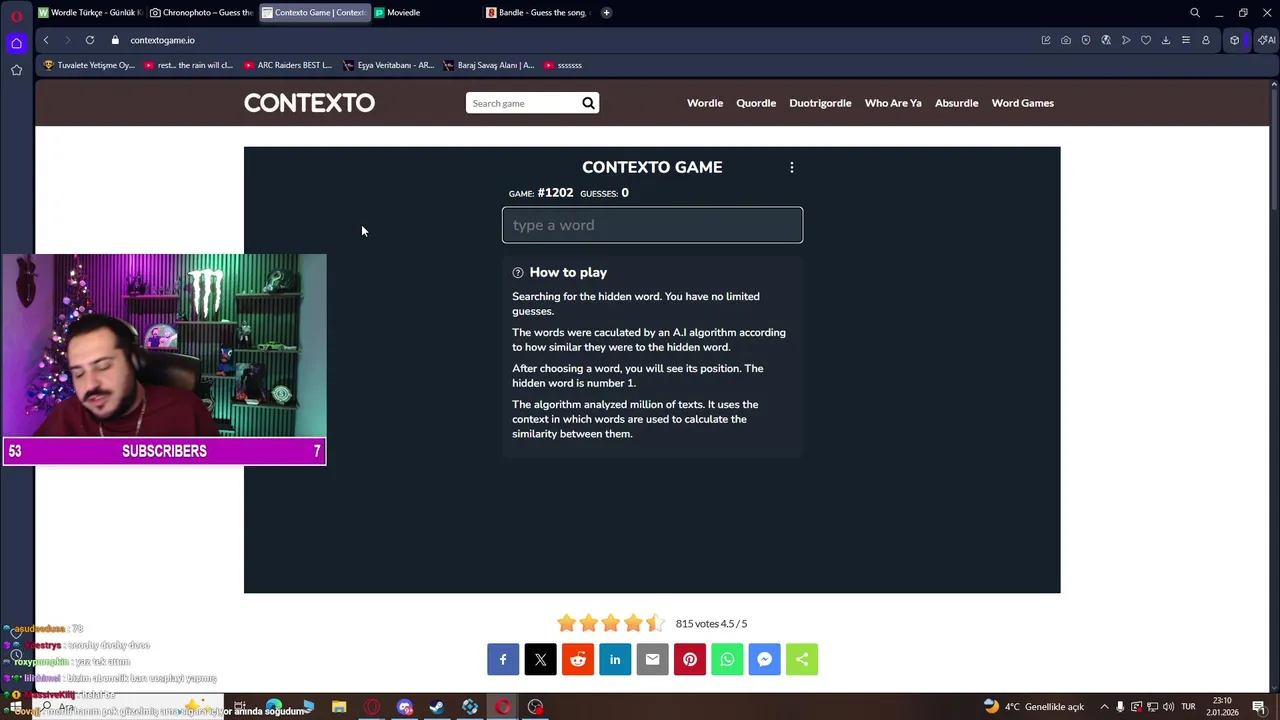Image resolution: width=1280 pixels, height=720 pixels.
Task: Share on LinkedIn
Action: point(615,659)
